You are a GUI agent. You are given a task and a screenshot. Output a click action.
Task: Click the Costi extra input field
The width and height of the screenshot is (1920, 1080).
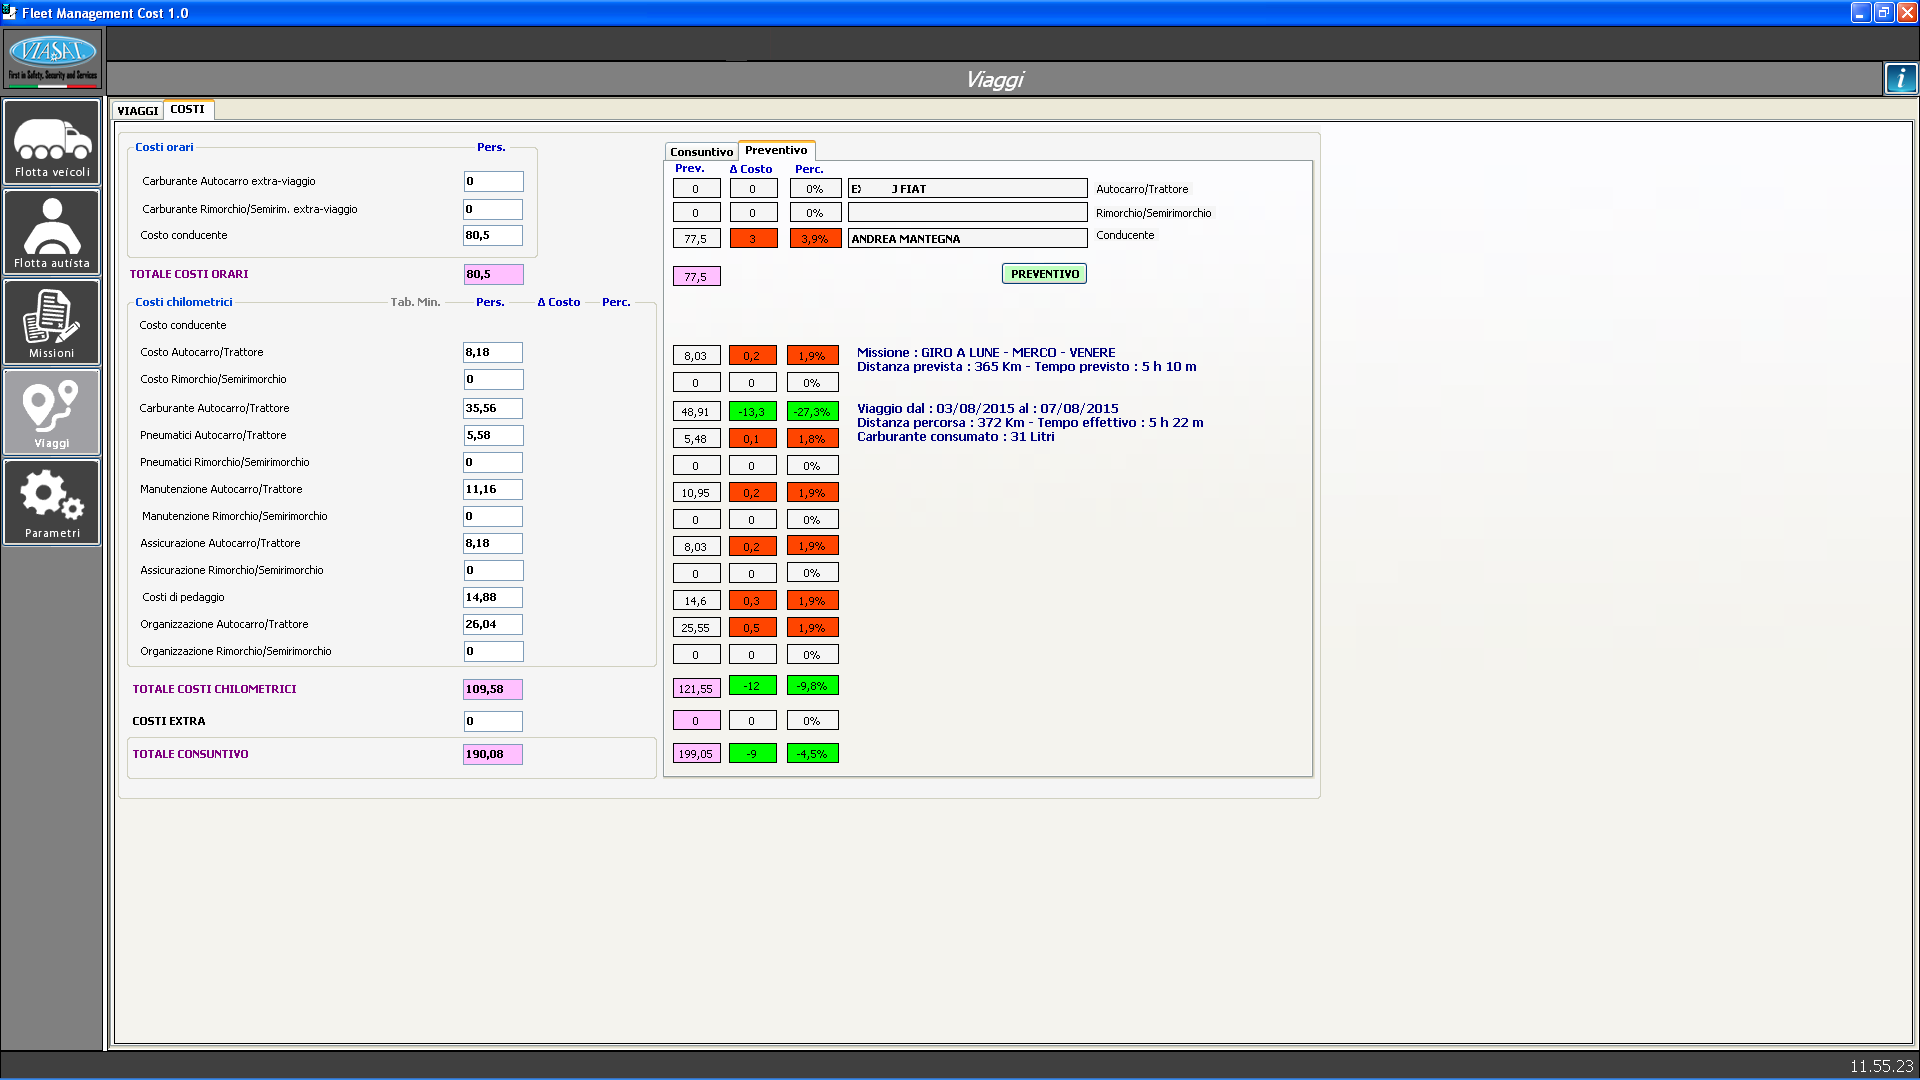(x=493, y=721)
